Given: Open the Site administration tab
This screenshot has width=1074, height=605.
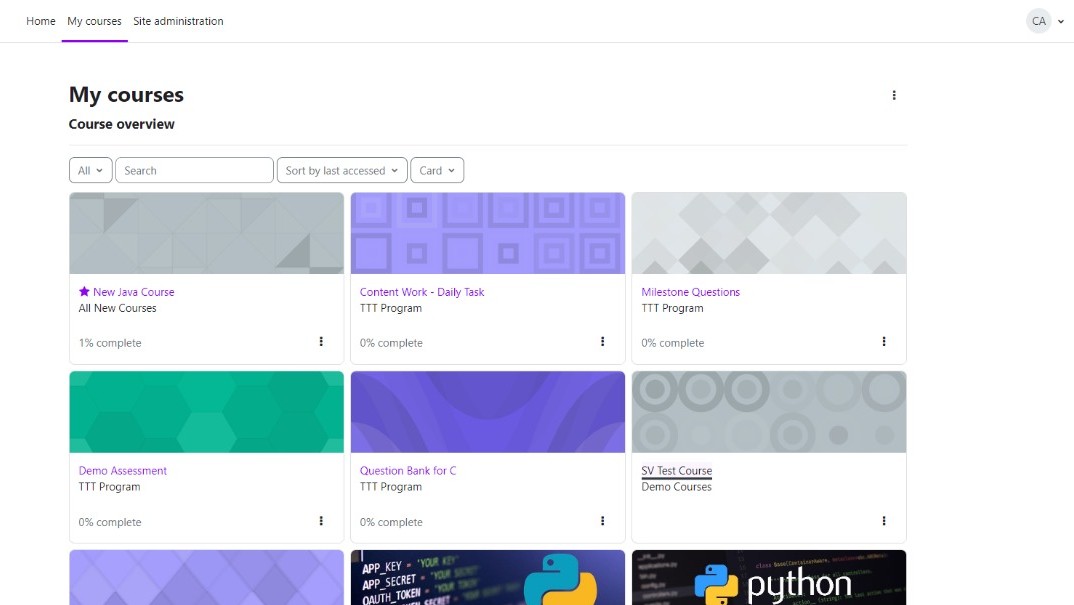Looking at the screenshot, I should click(178, 21).
